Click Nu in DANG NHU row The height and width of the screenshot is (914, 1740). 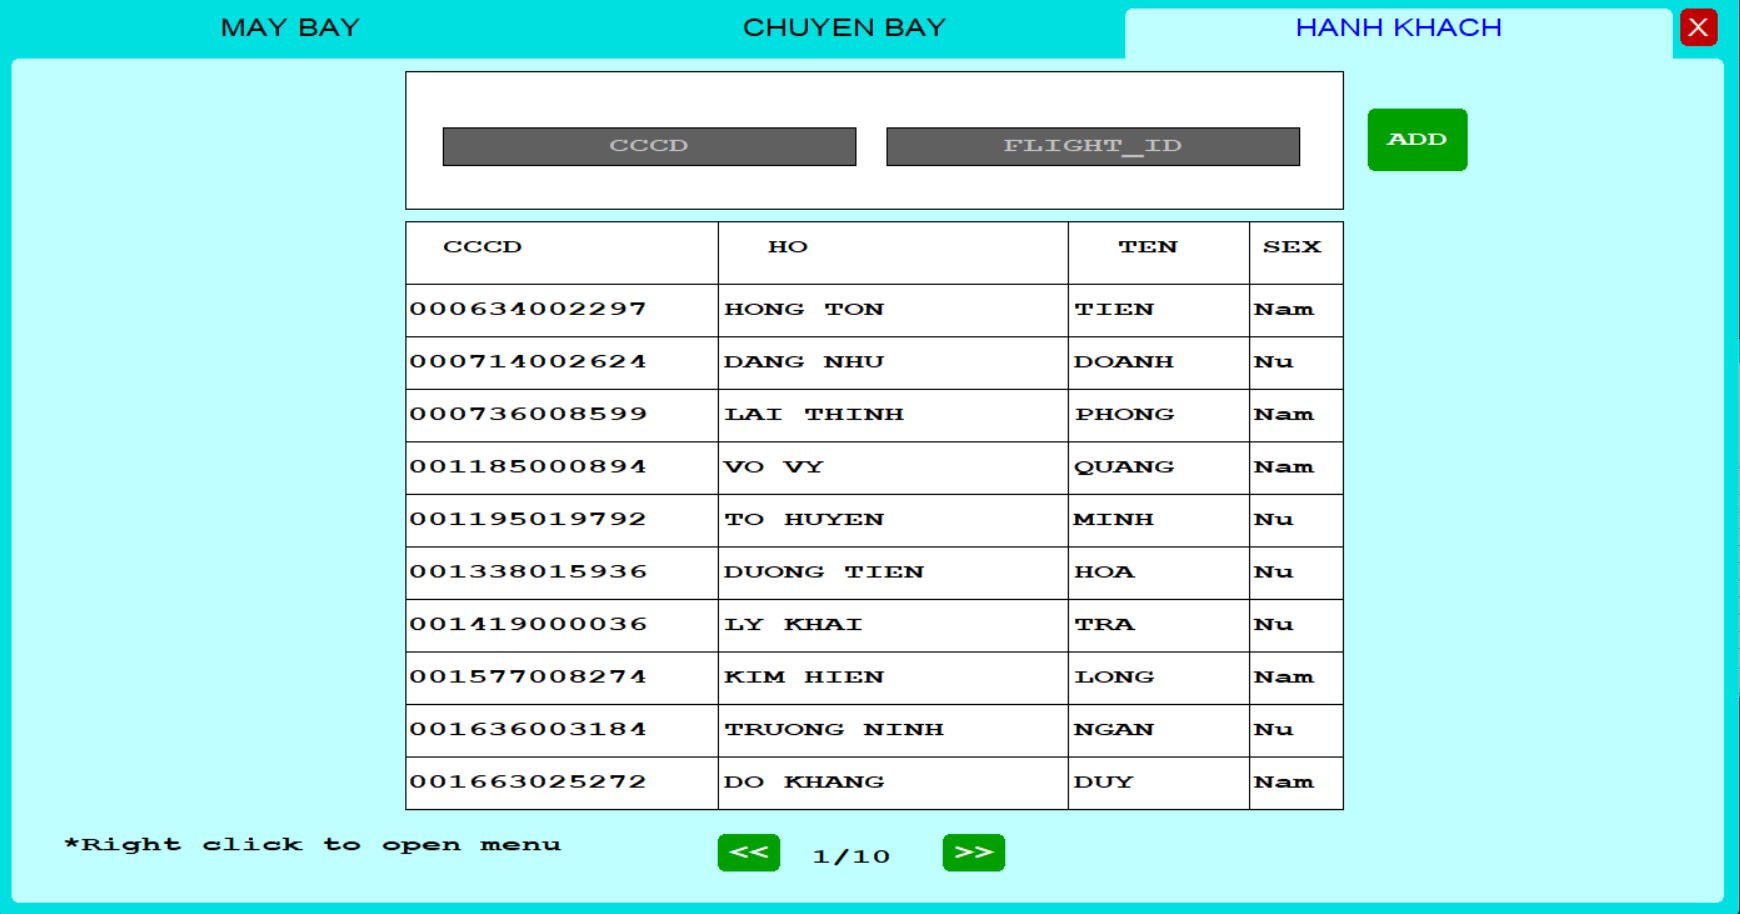pos(1296,363)
